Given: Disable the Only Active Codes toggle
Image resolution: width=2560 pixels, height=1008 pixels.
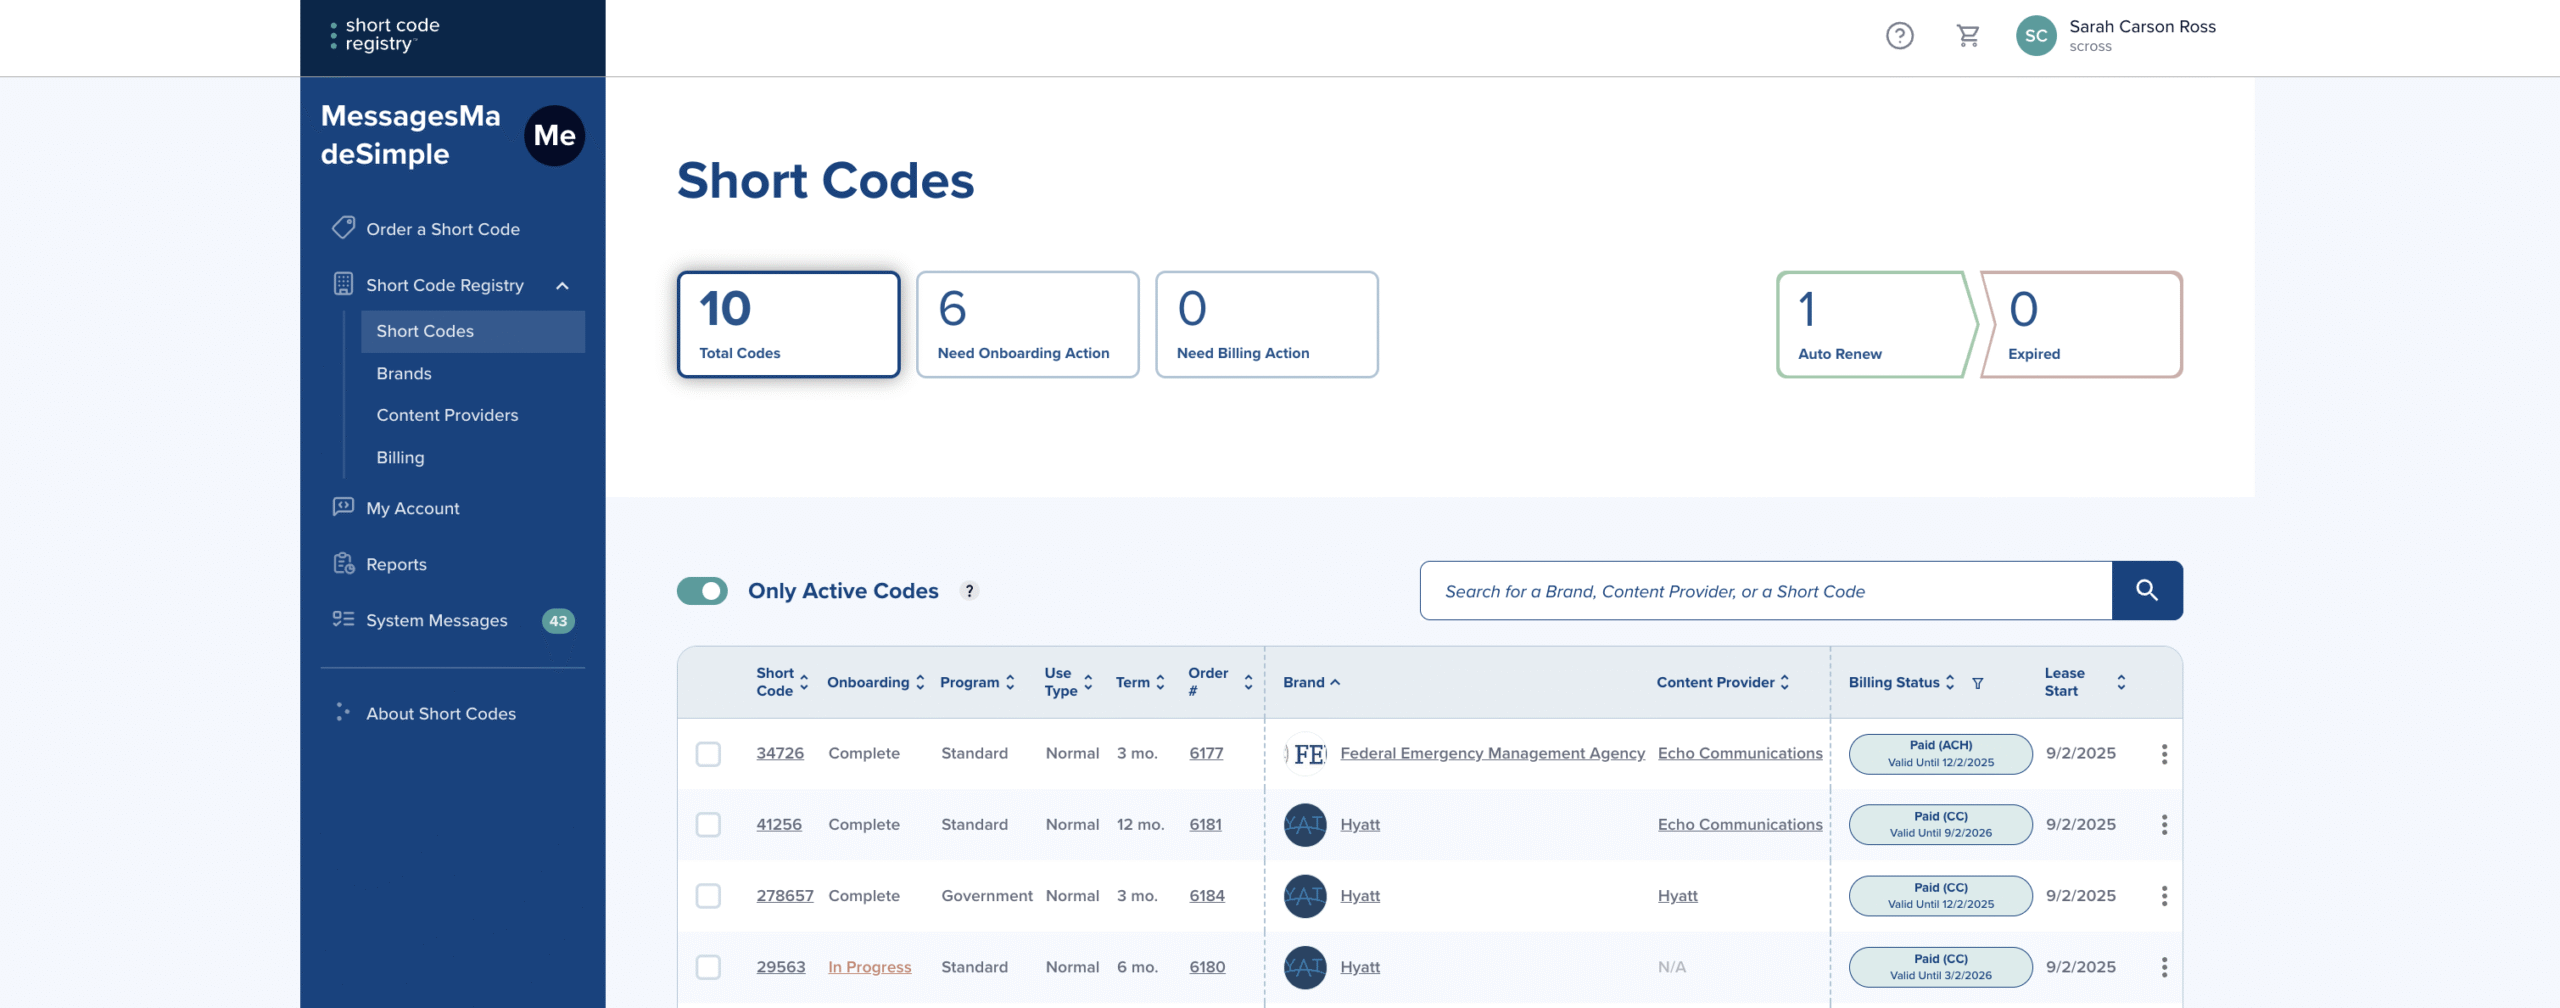Looking at the screenshot, I should pos(702,591).
